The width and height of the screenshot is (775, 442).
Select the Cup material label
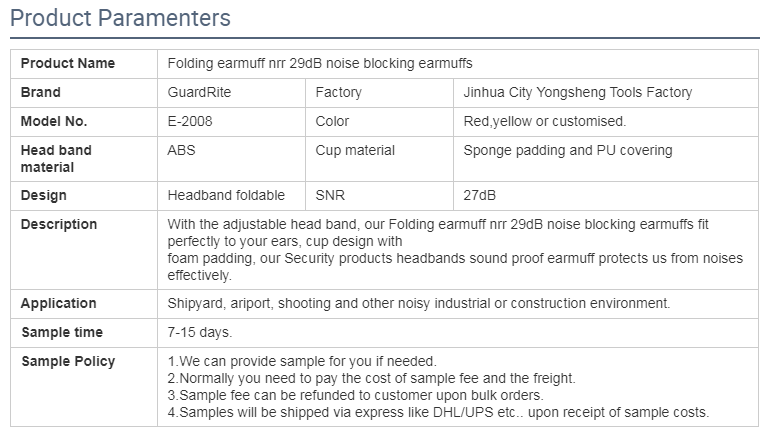pos(355,150)
